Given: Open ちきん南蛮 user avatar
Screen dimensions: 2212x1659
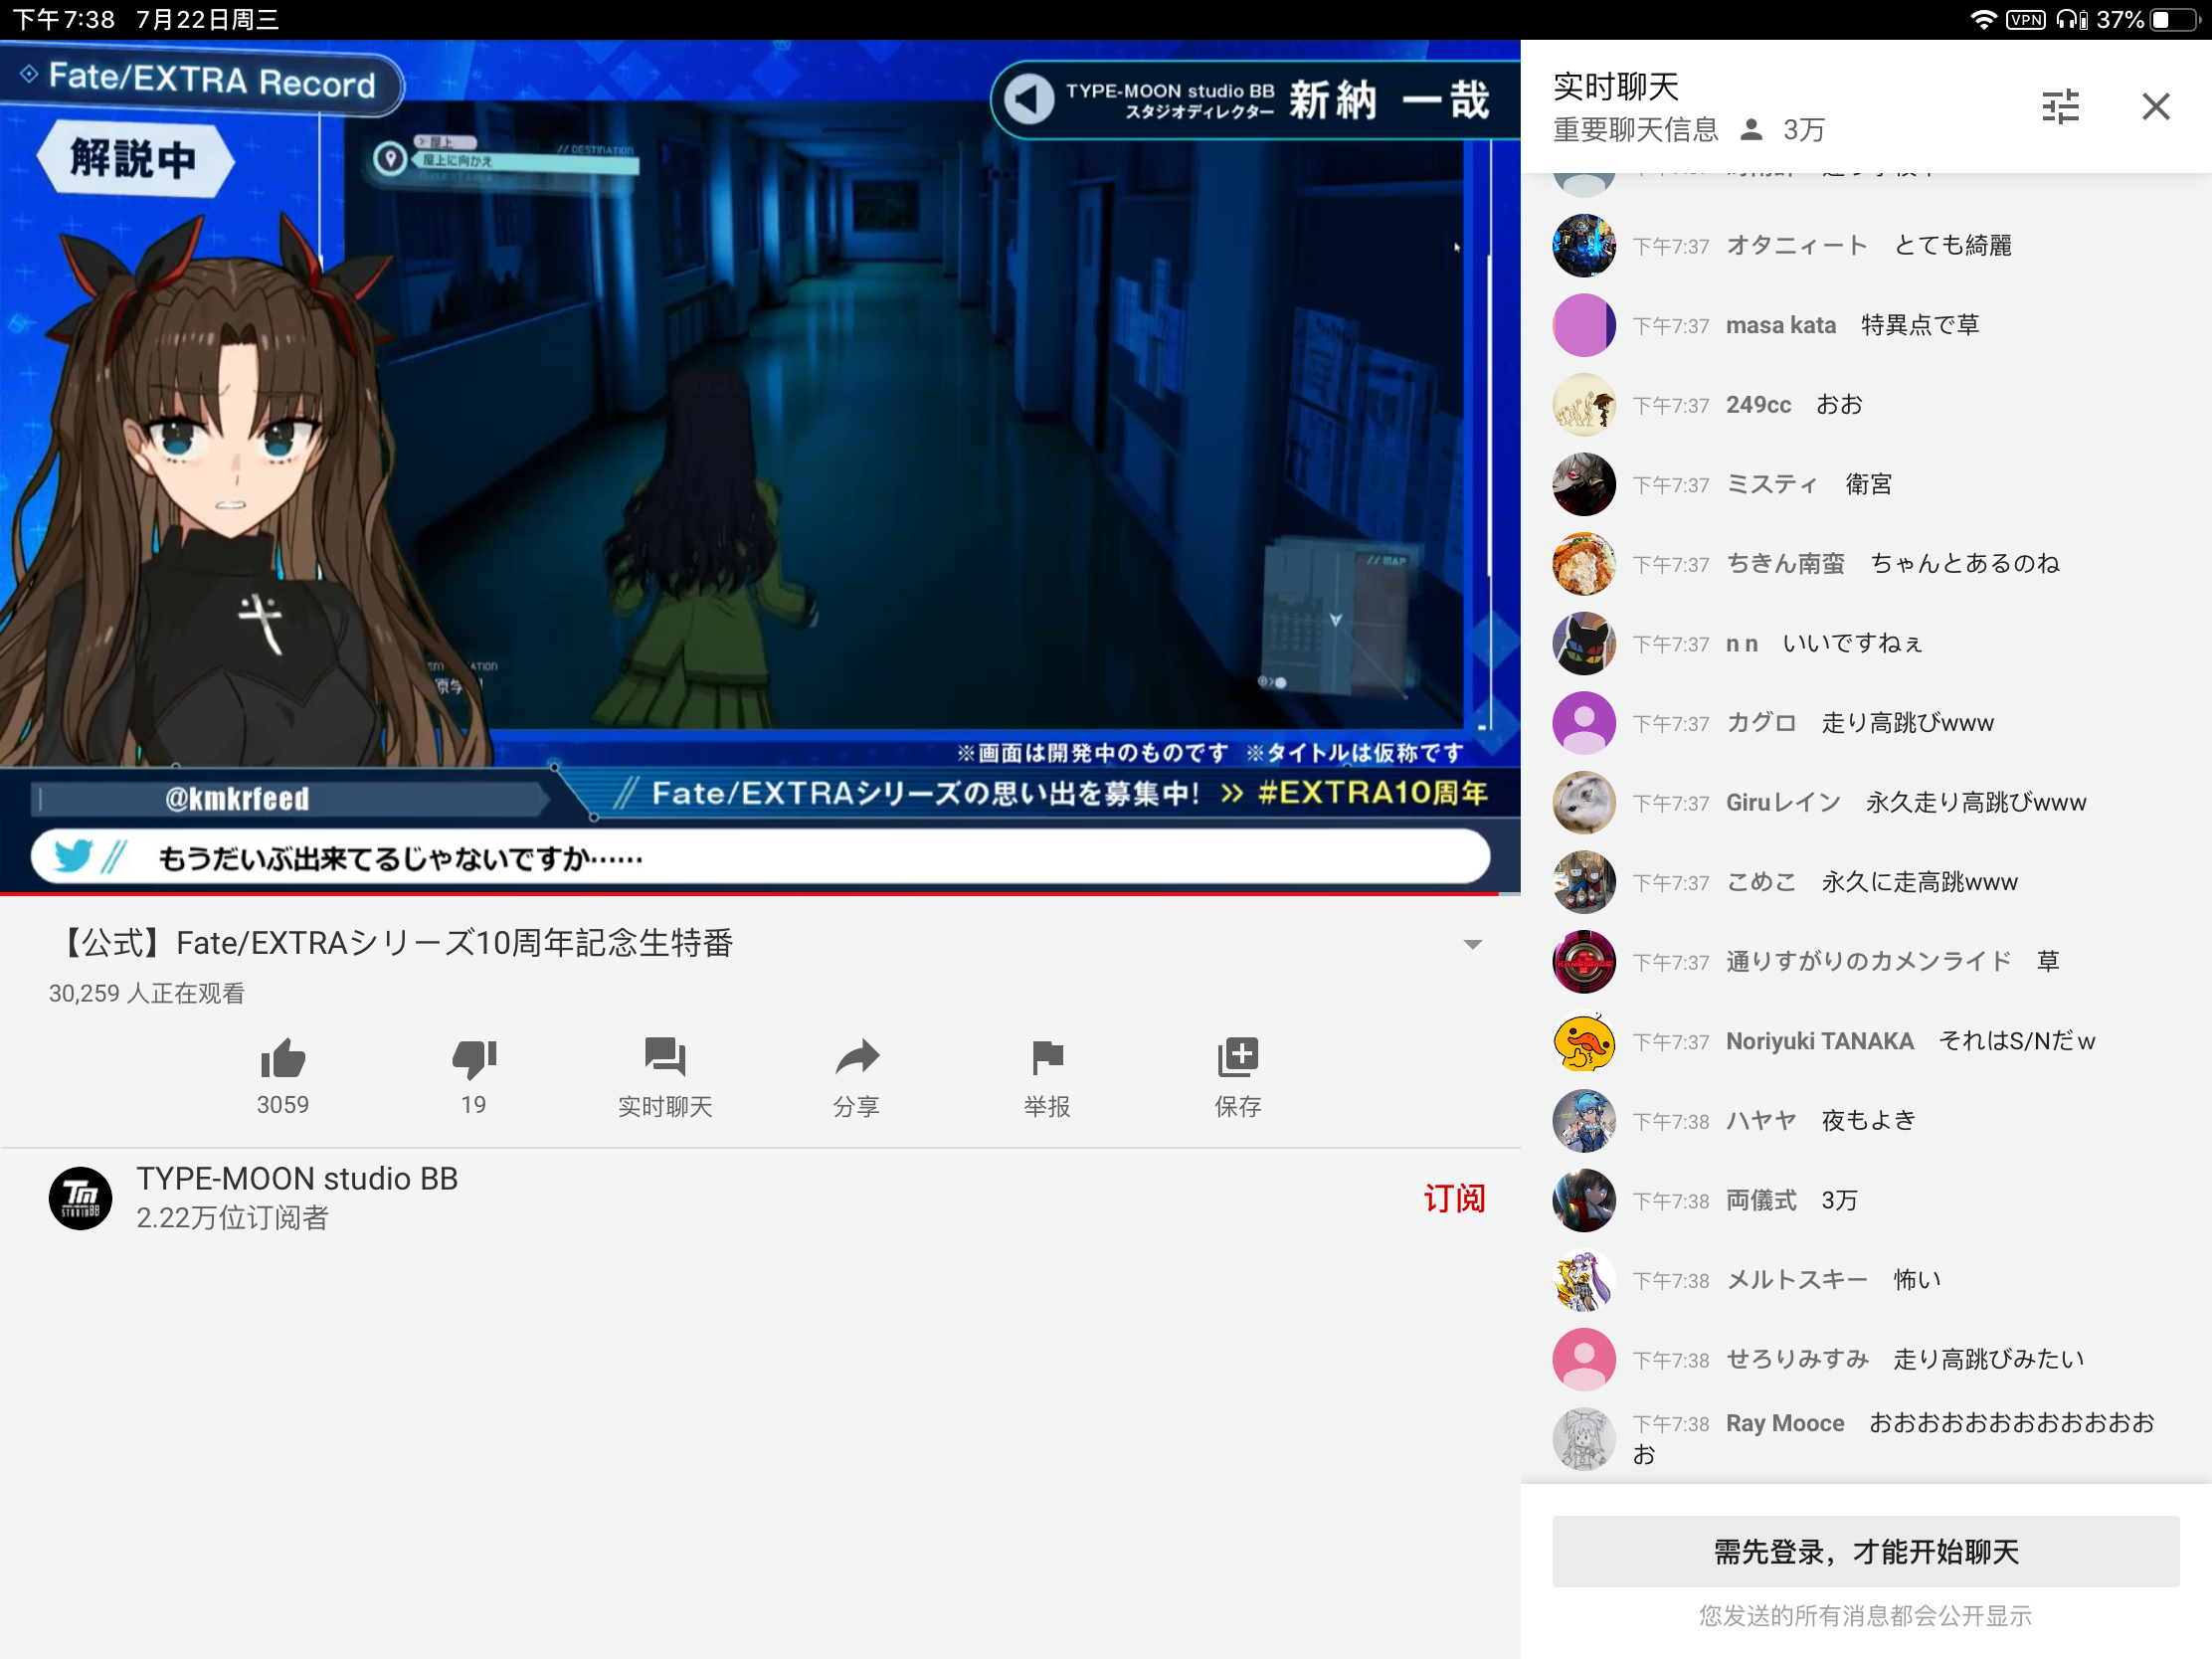Looking at the screenshot, I should click(1584, 564).
